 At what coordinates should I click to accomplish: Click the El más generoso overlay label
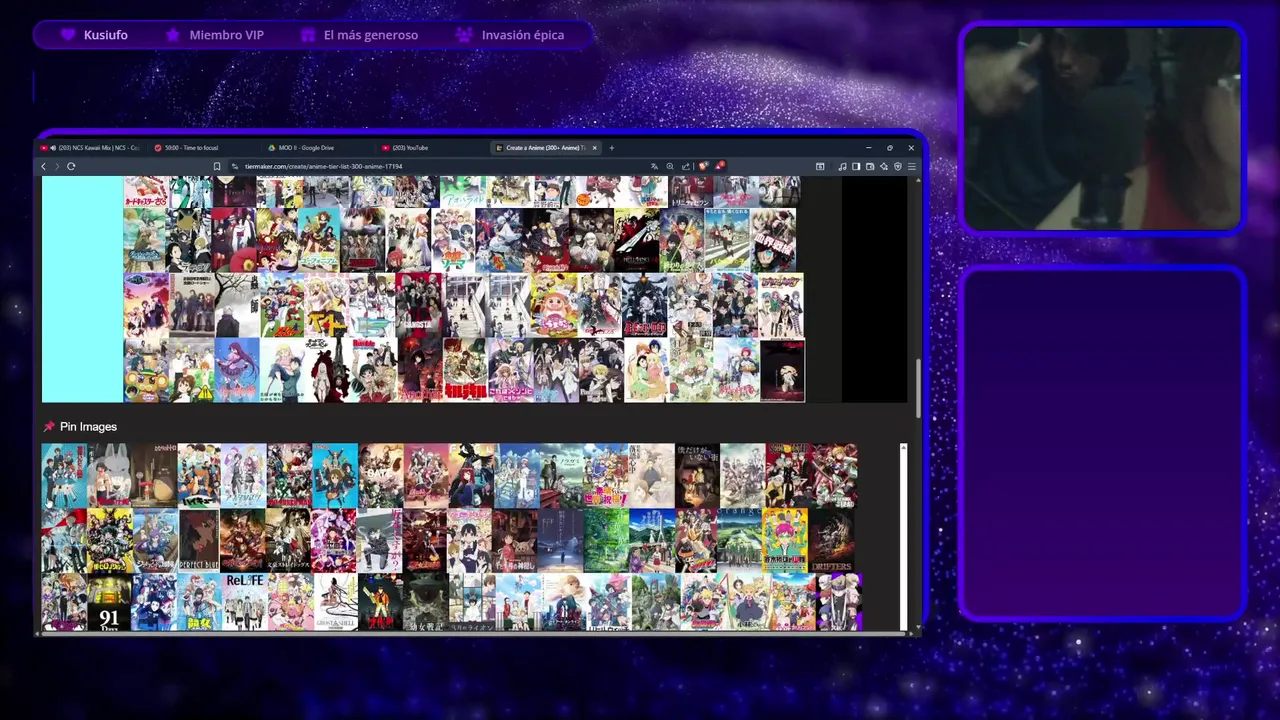click(371, 35)
